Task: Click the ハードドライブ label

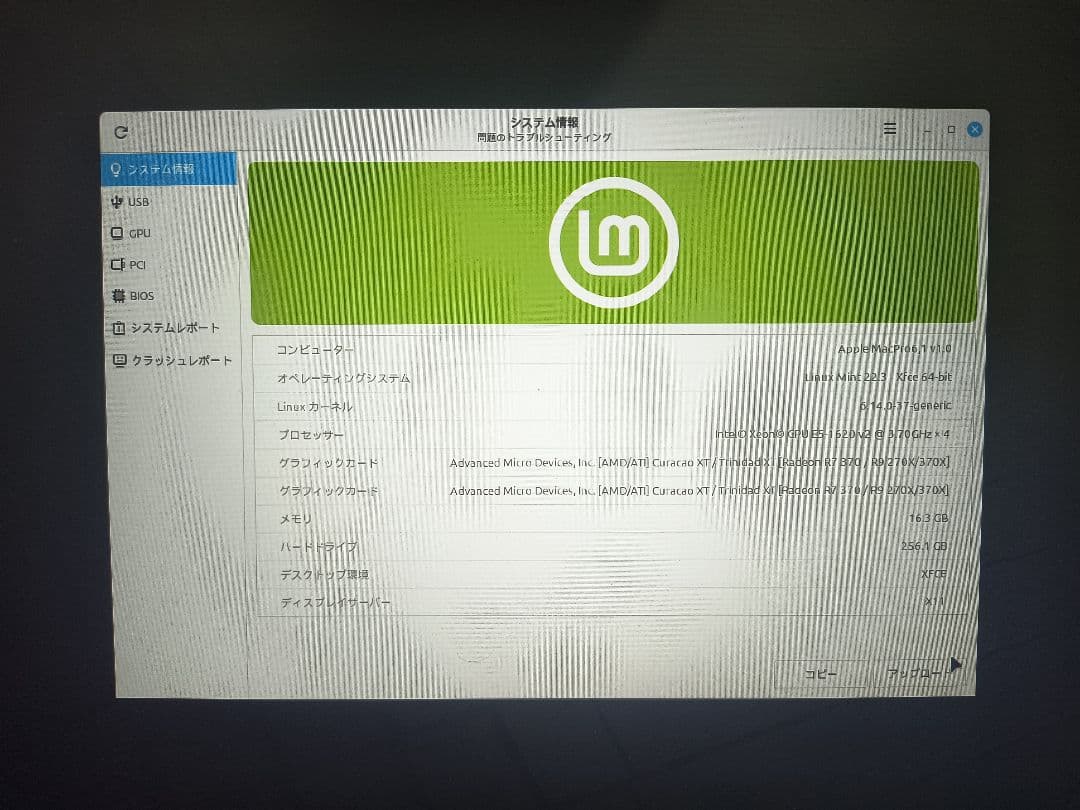Action: coord(318,547)
